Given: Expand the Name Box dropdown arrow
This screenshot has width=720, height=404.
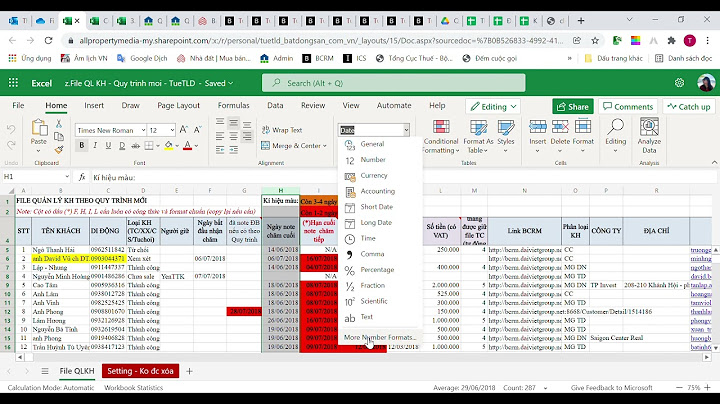Looking at the screenshot, I should (67, 177).
